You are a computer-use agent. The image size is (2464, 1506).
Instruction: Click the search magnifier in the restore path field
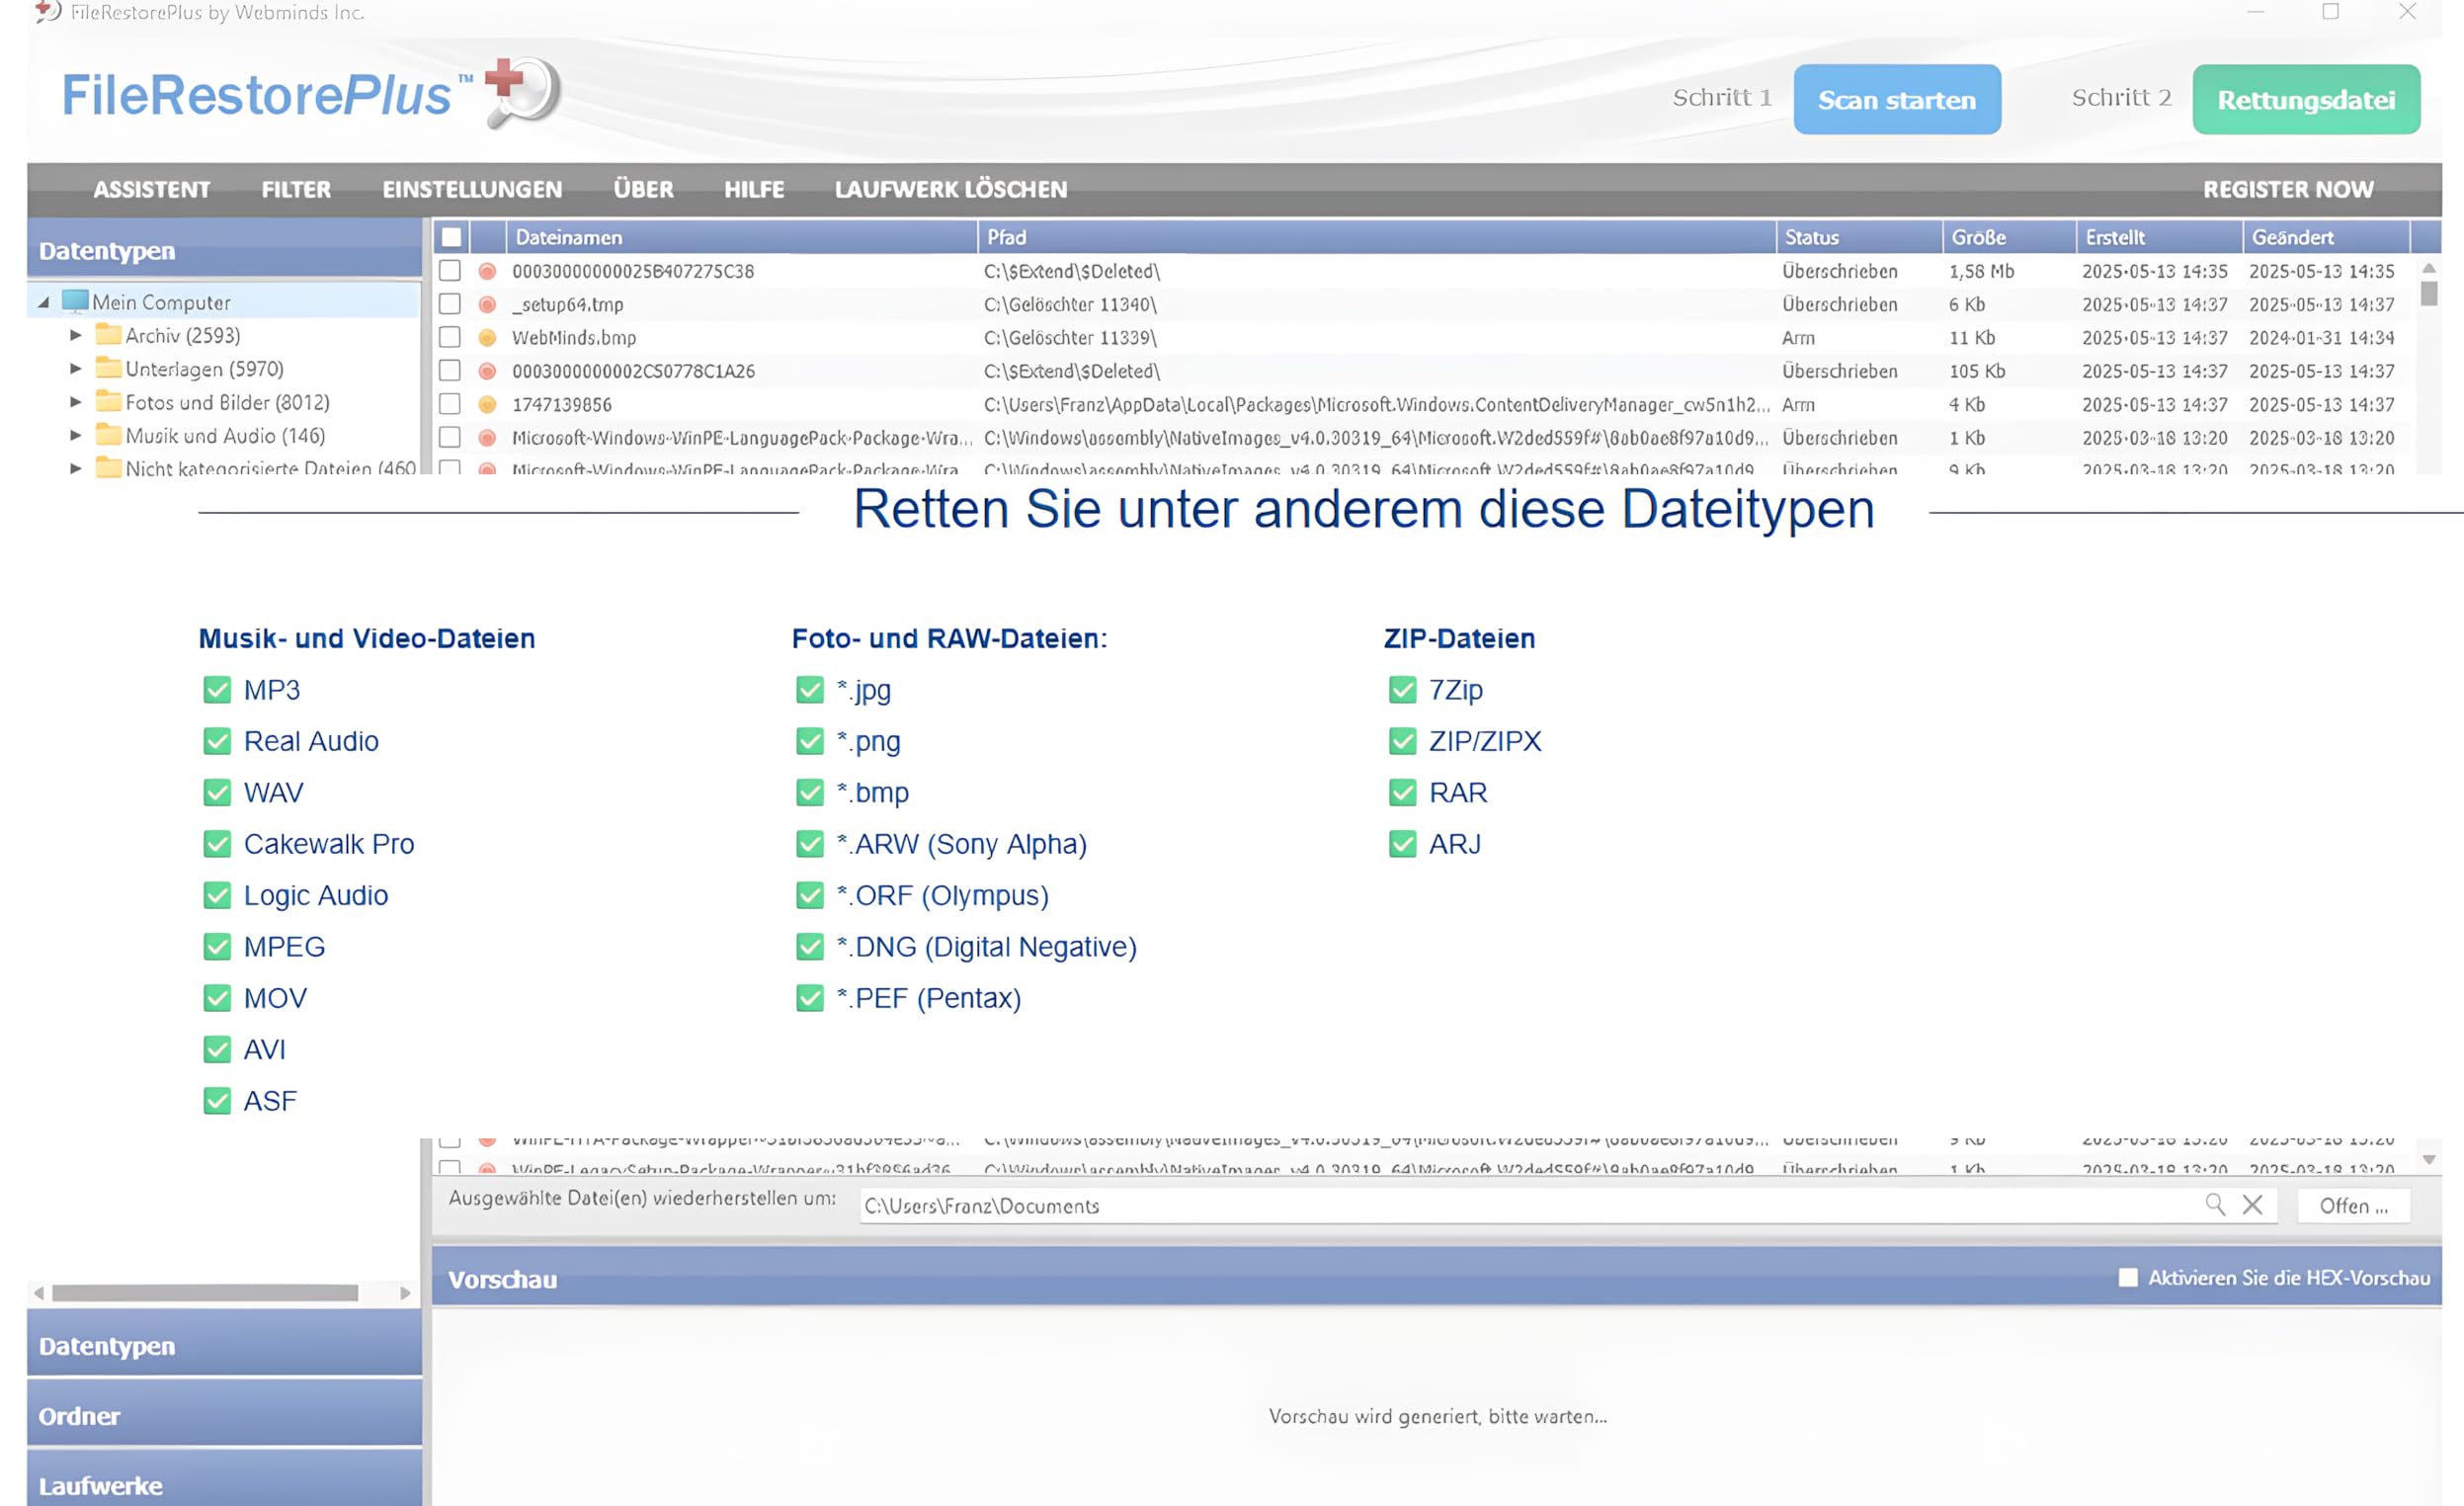[2215, 1204]
